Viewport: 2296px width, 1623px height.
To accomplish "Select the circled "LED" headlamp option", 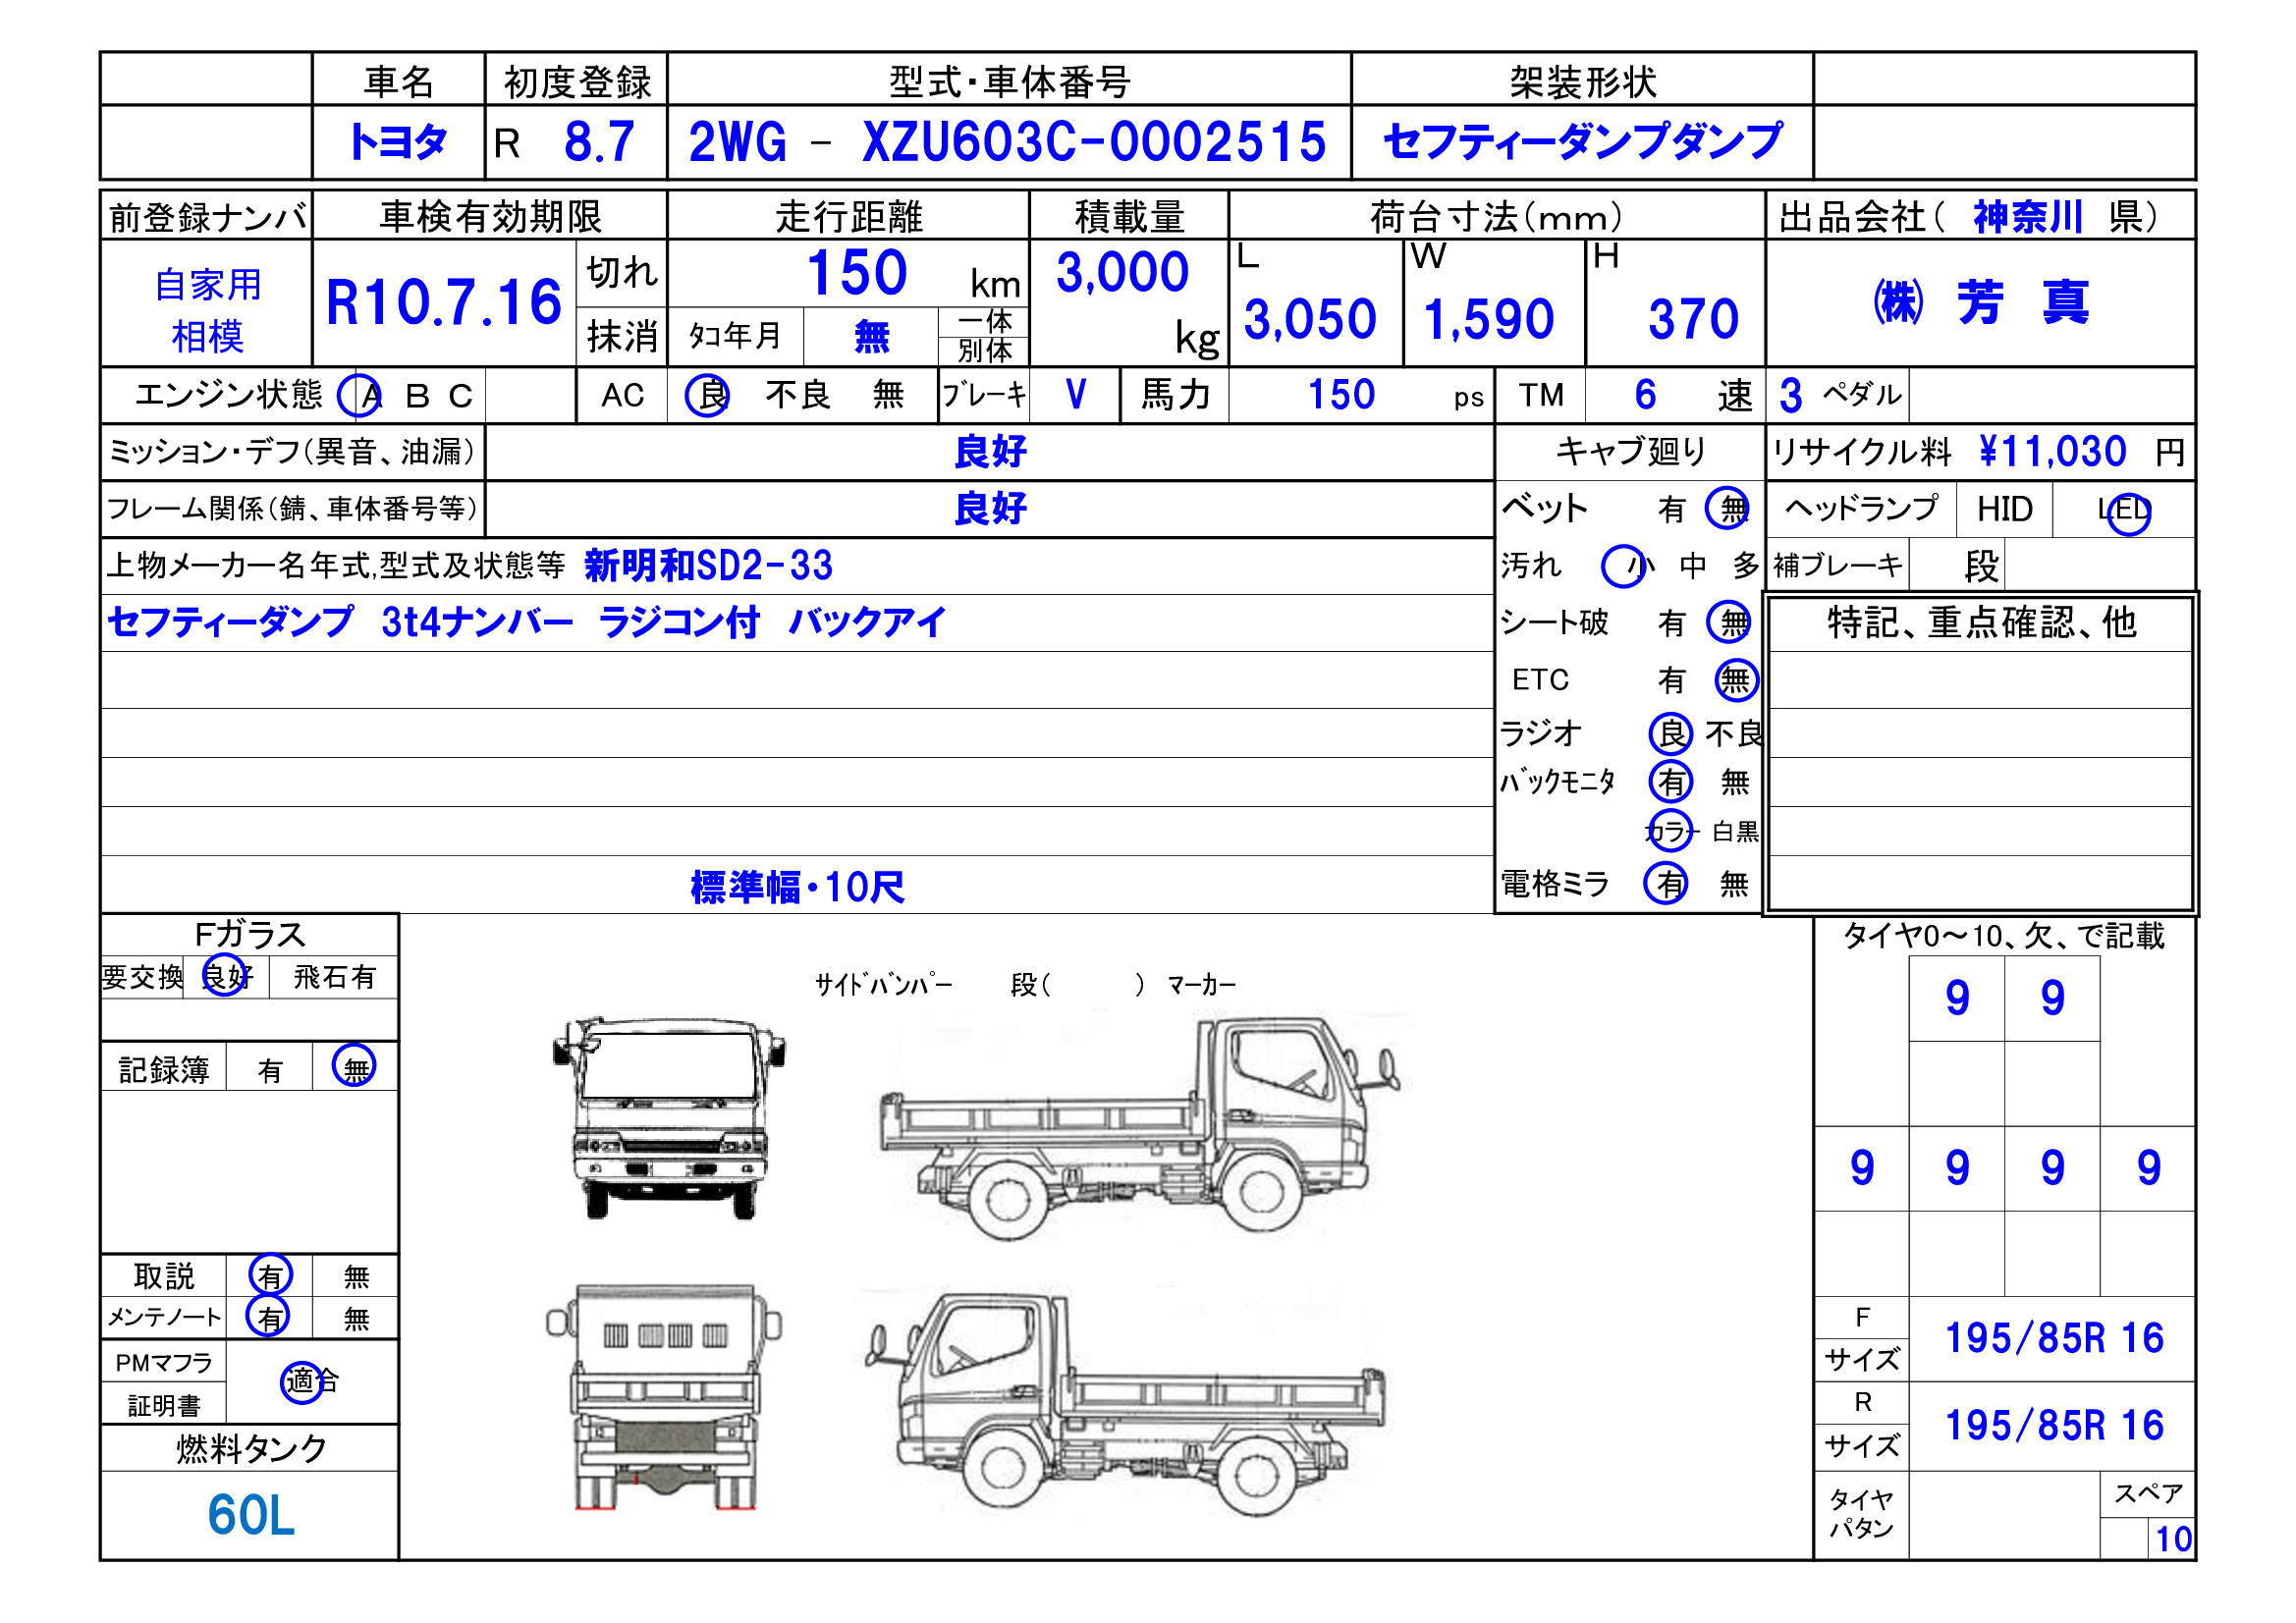I will click(x=2128, y=512).
